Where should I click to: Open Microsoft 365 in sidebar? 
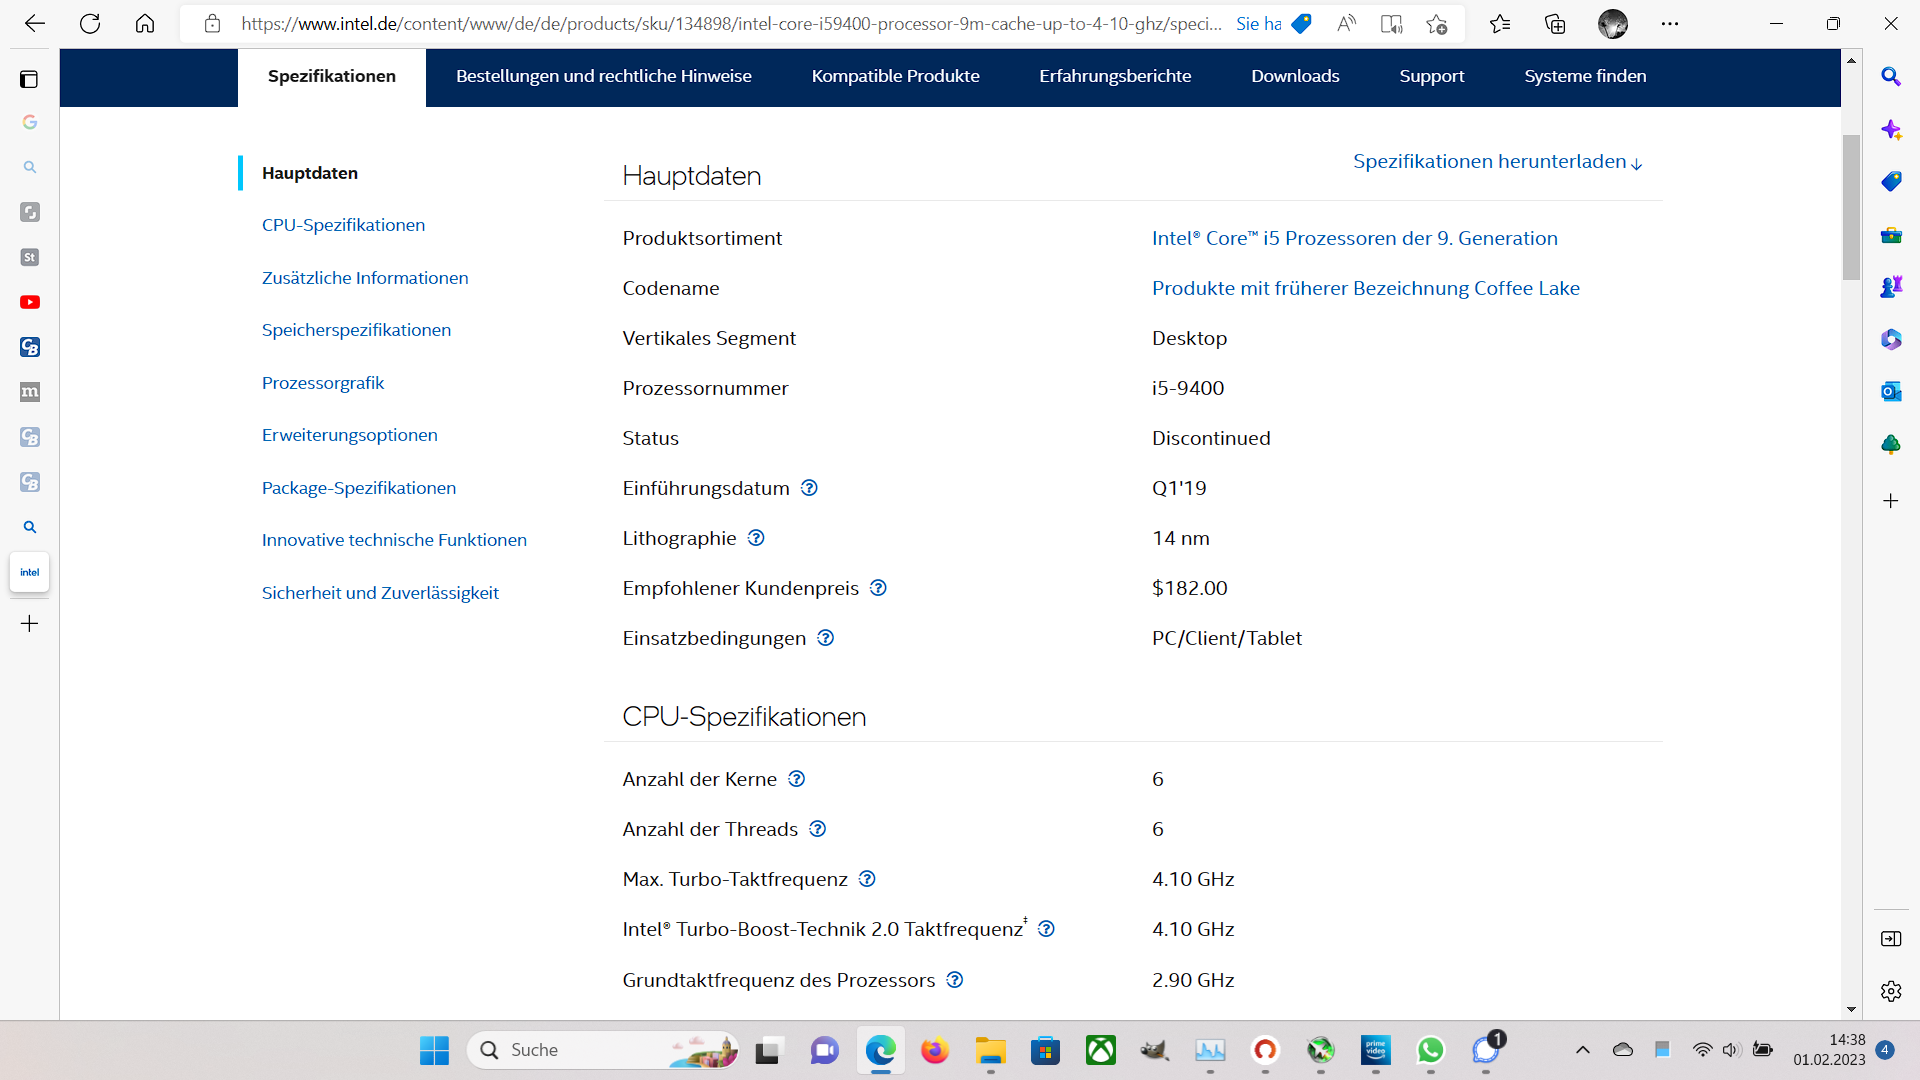pos(1891,339)
